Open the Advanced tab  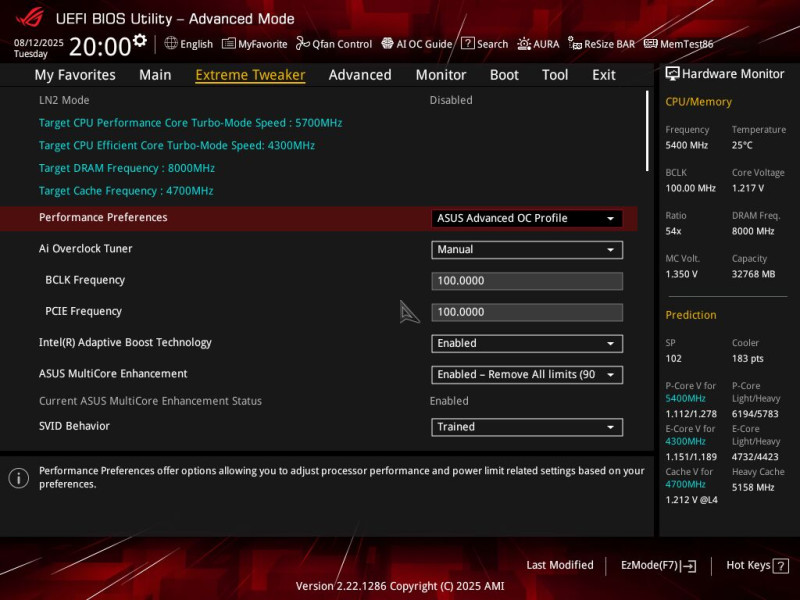click(360, 75)
